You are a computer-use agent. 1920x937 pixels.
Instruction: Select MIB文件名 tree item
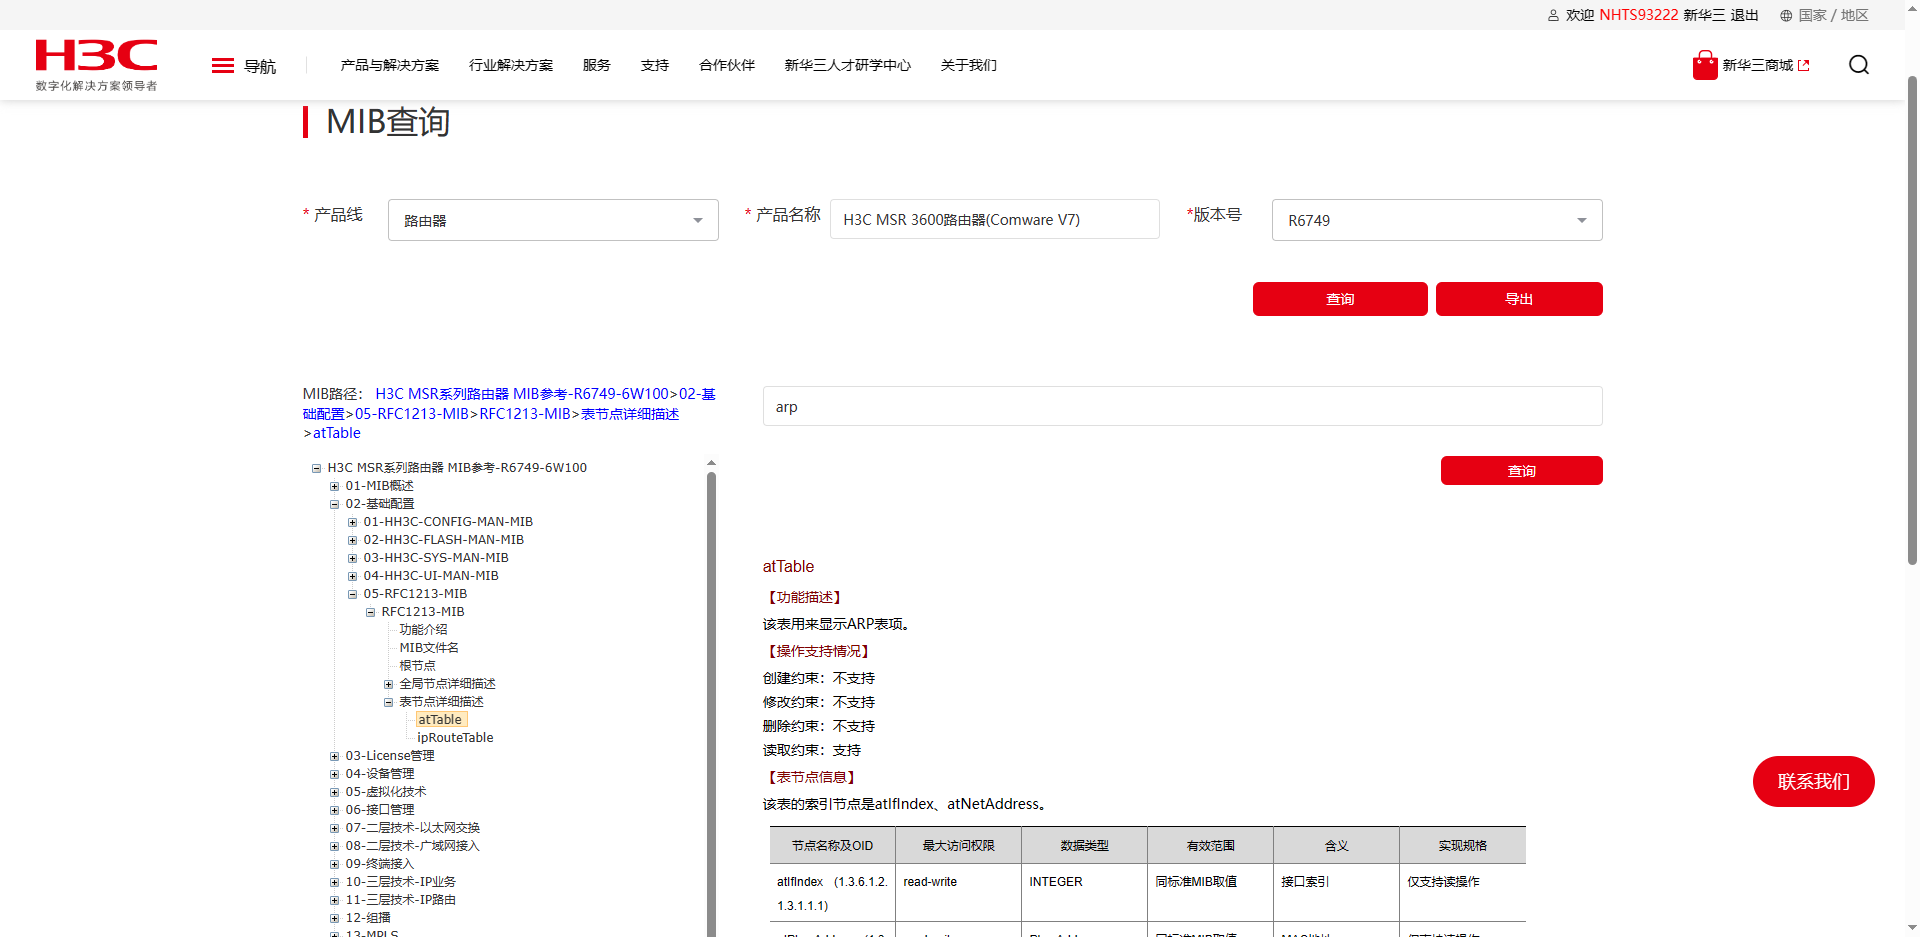point(429,648)
